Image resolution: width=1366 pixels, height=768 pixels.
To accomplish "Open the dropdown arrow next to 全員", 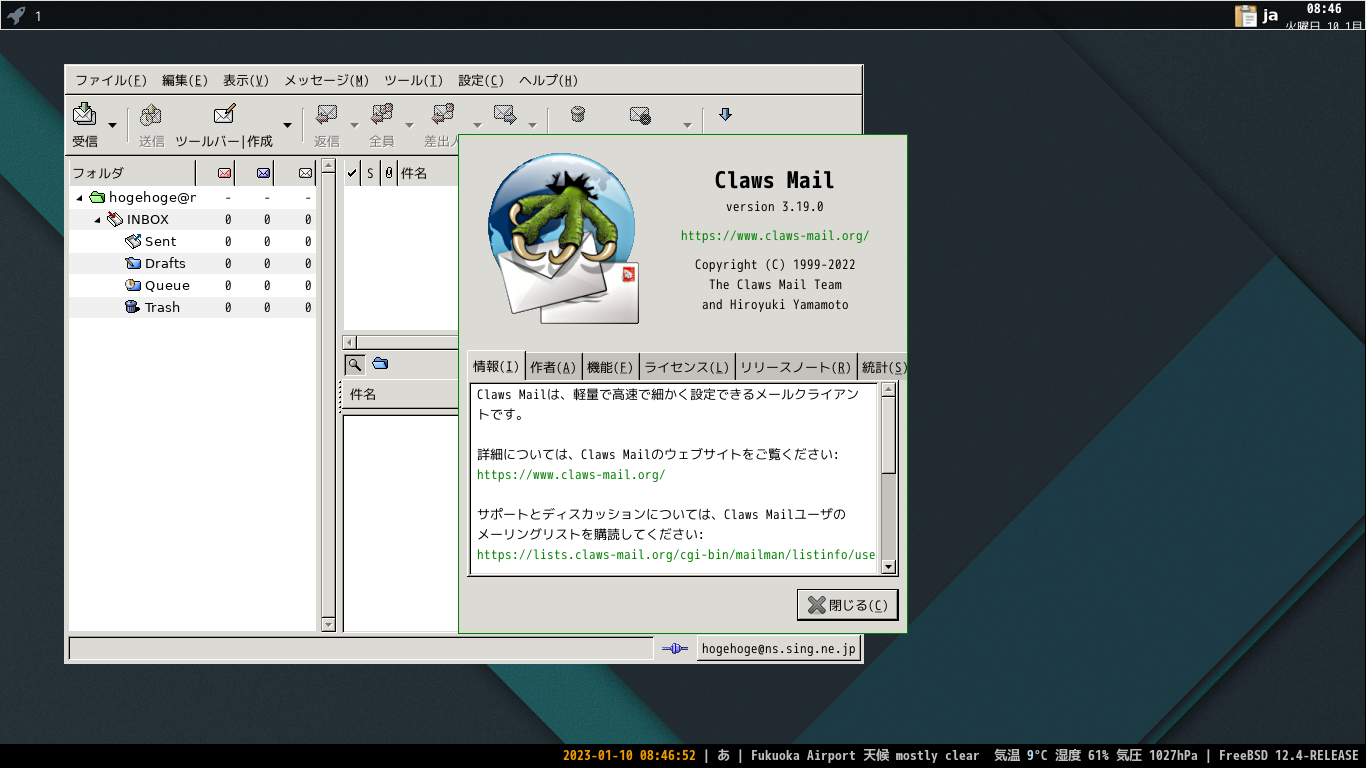I will [409, 125].
